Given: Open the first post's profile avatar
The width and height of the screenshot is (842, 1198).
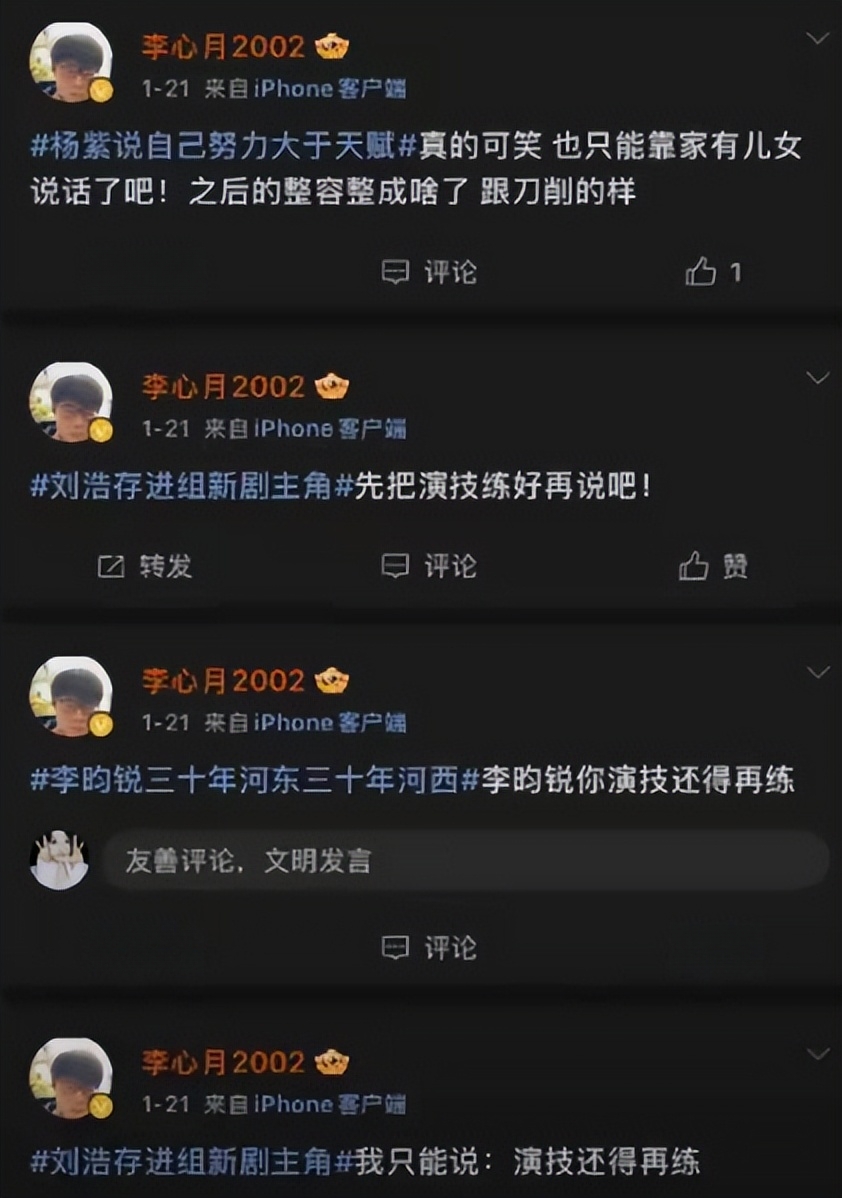Looking at the screenshot, I should [71, 63].
